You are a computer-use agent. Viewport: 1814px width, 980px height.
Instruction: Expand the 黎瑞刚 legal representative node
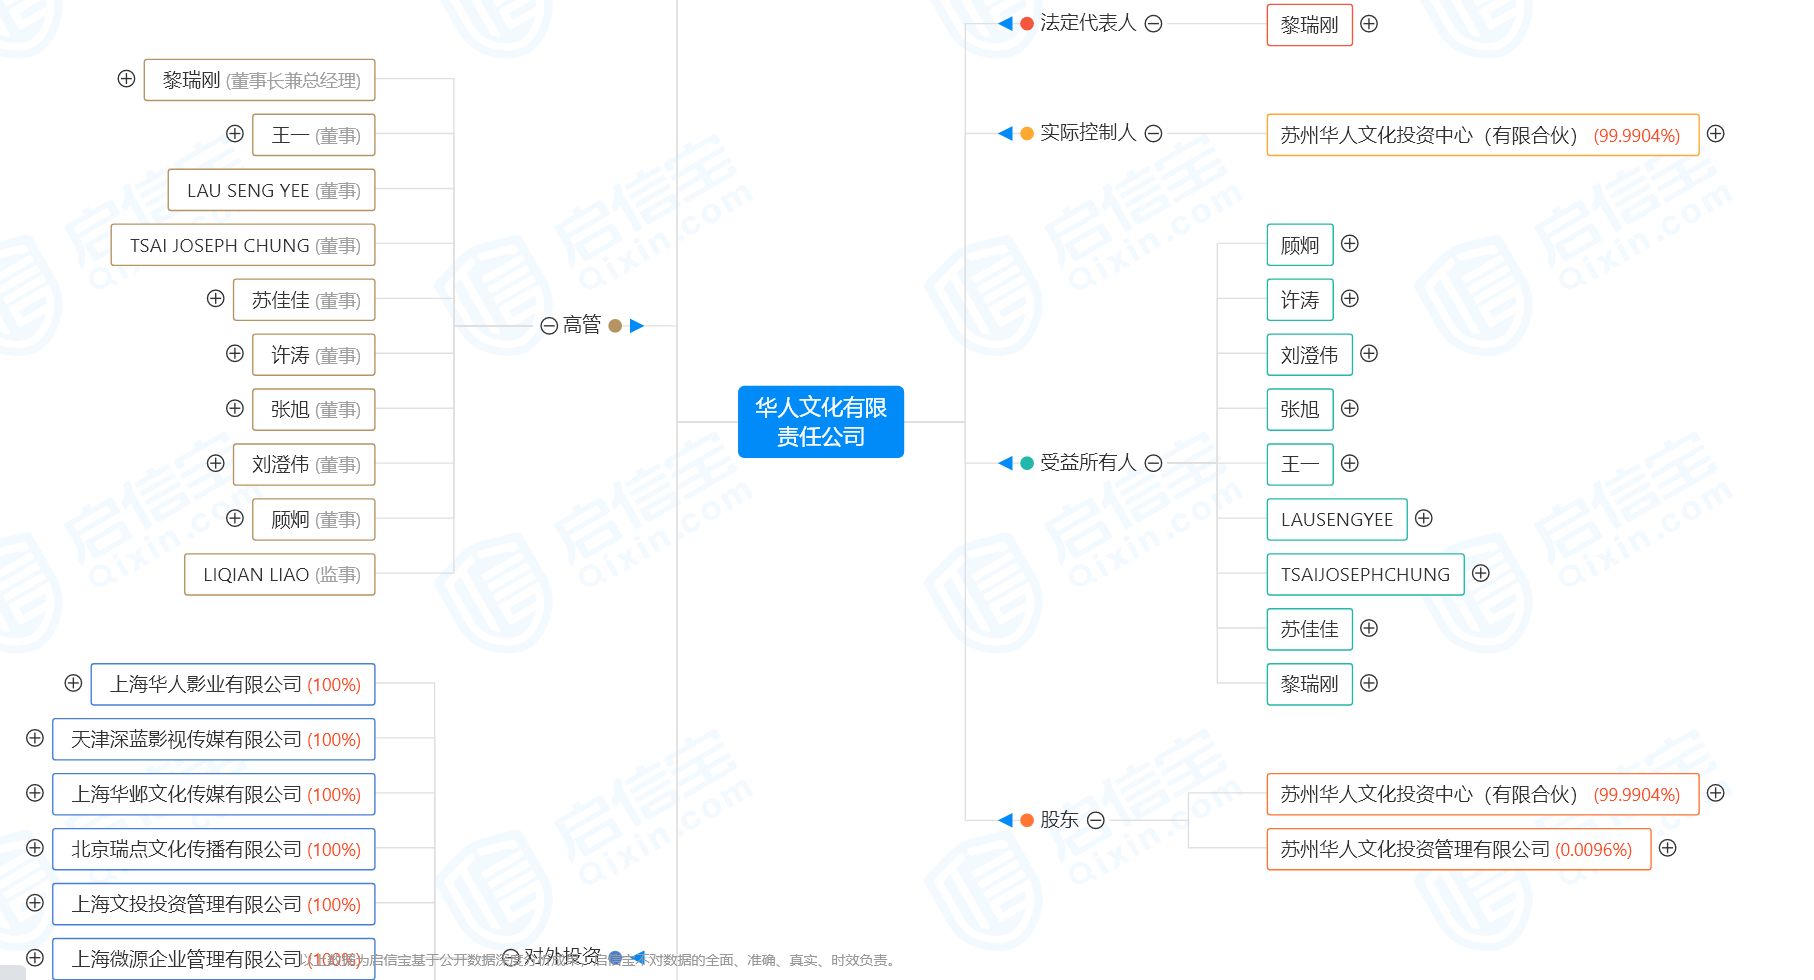point(1369,24)
